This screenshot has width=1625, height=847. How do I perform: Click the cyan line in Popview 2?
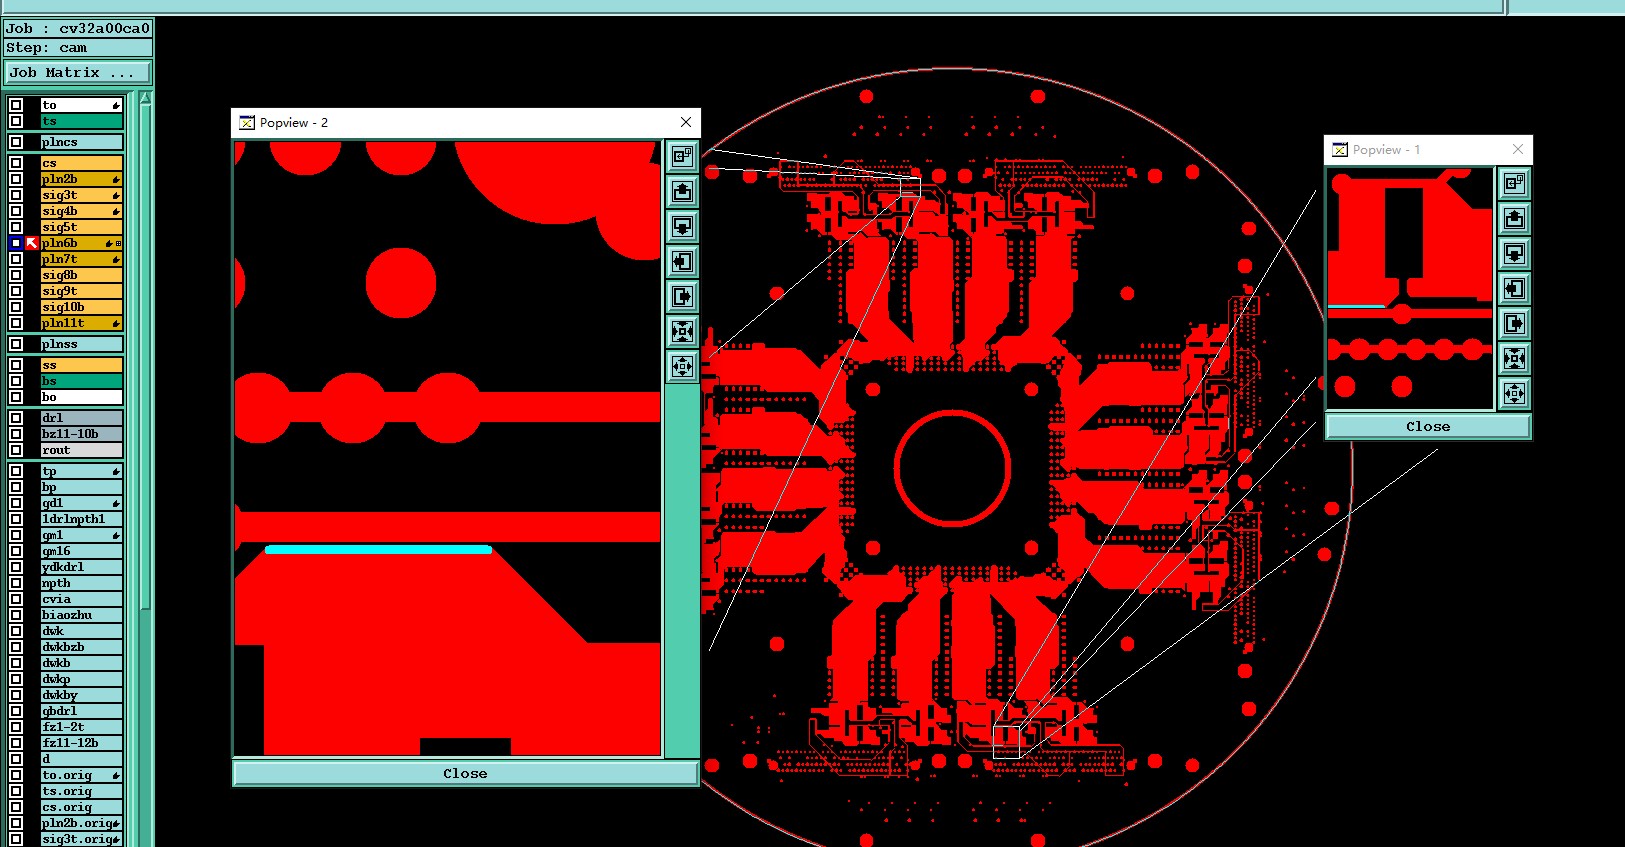[x=378, y=549]
